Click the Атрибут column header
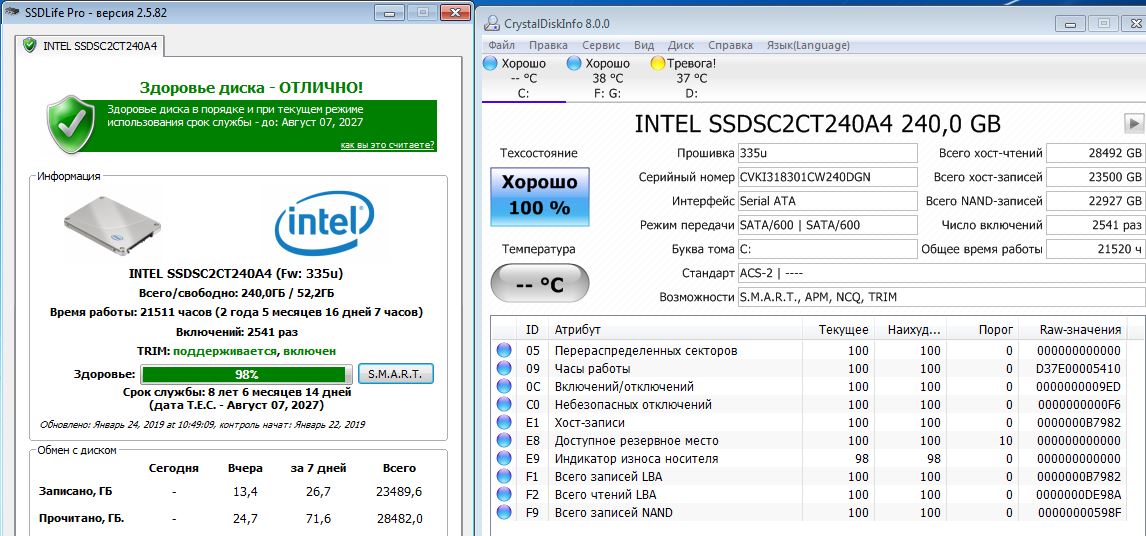The image size is (1146, 536). point(675,329)
